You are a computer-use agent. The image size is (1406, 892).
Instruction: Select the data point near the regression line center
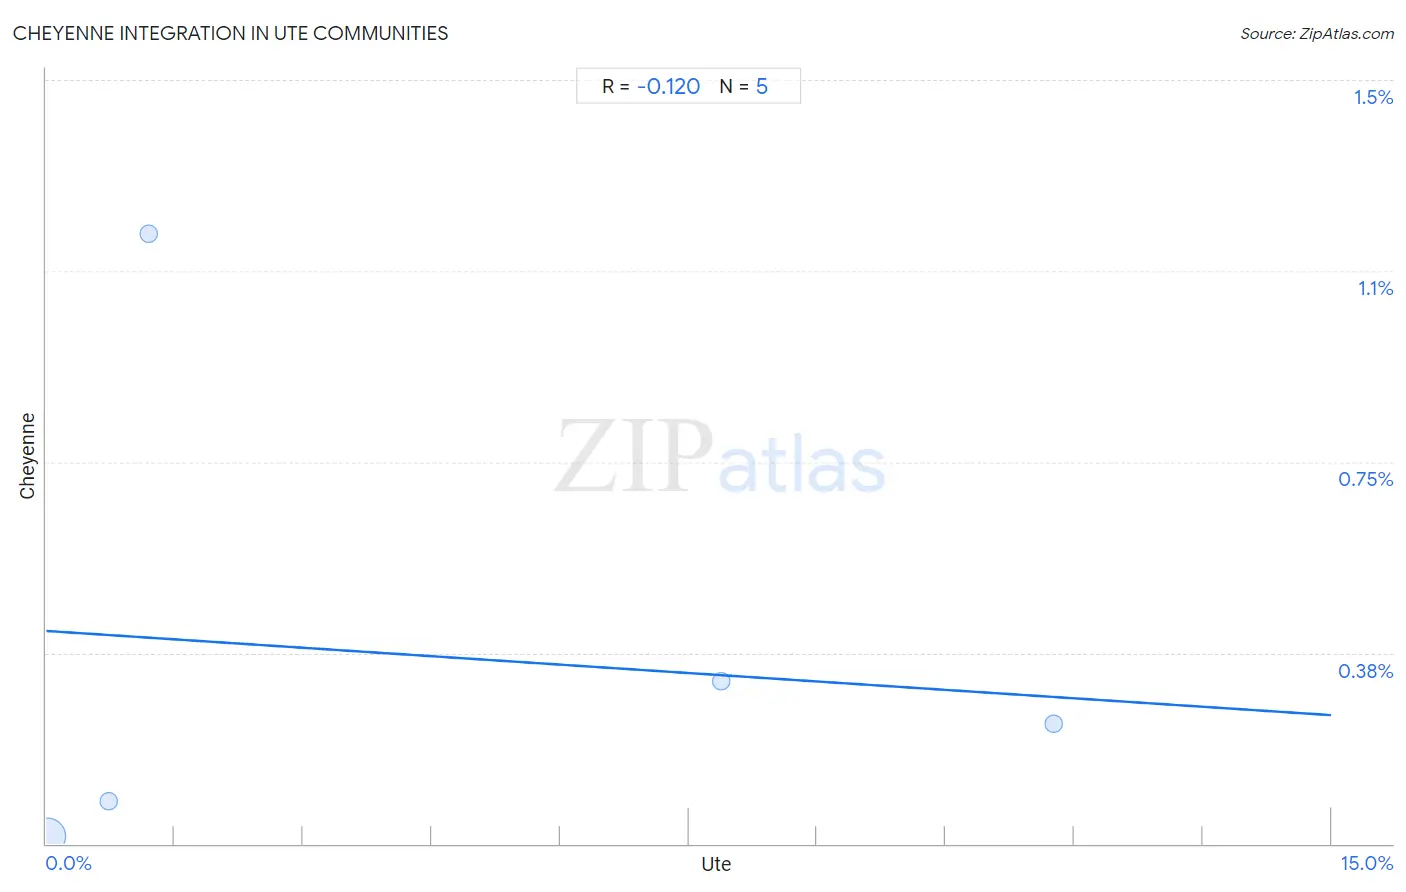pos(721,681)
